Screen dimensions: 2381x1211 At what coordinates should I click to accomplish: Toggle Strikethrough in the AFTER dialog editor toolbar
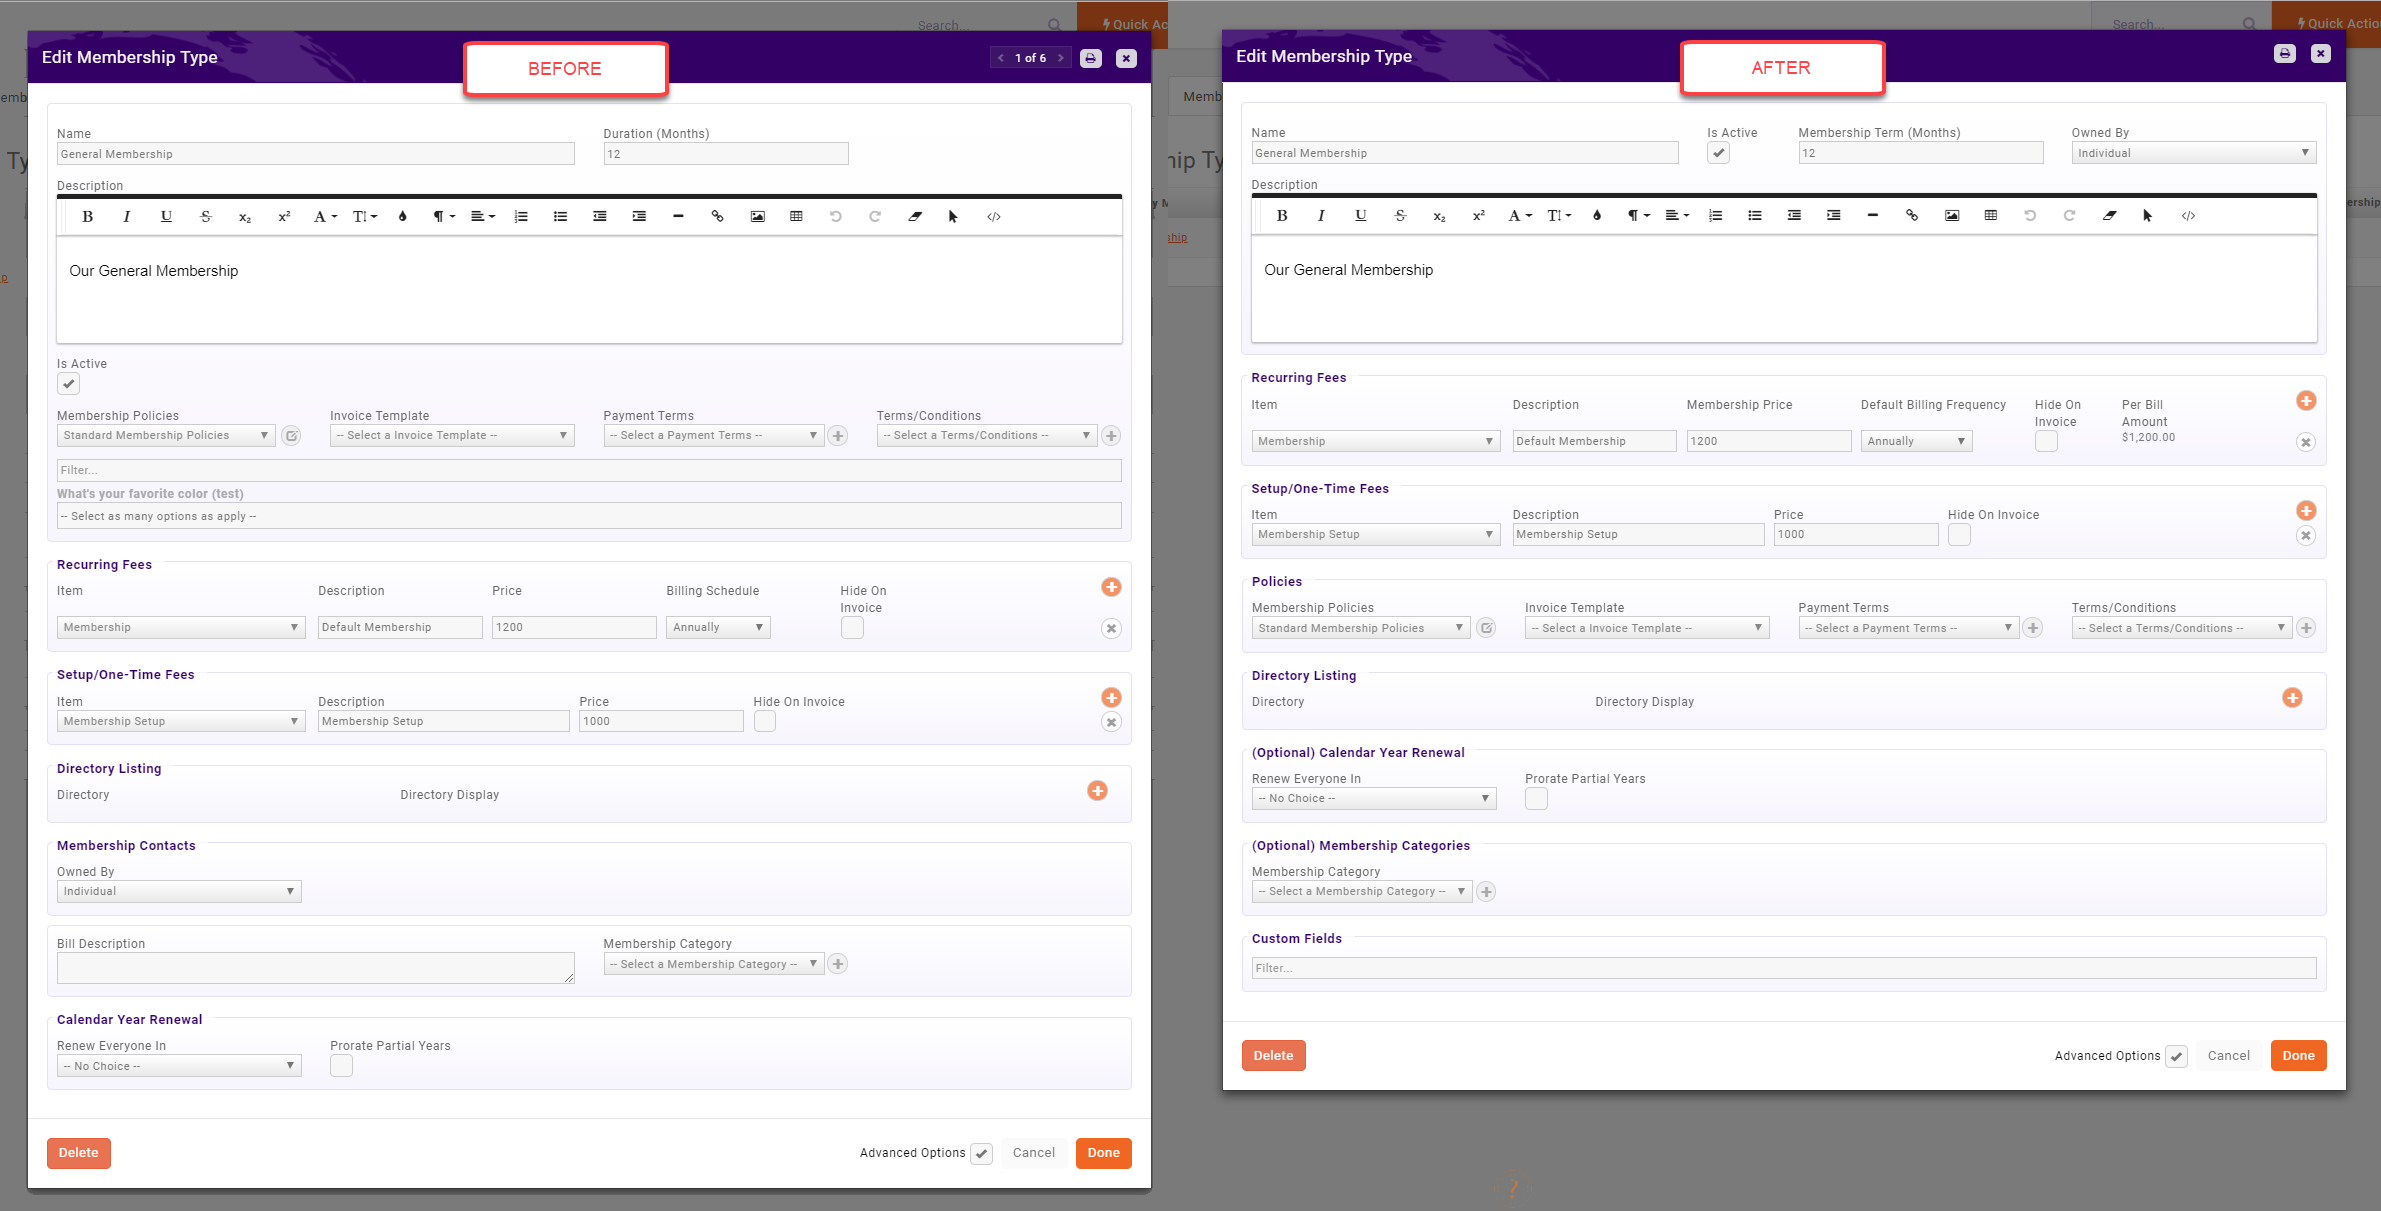tap(1400, 215)
